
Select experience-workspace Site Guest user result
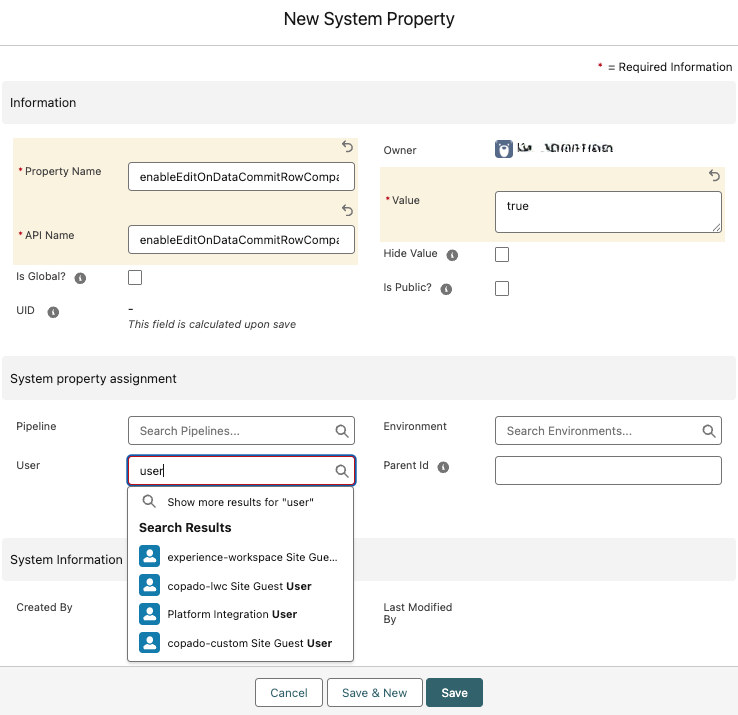coord(241,557)
